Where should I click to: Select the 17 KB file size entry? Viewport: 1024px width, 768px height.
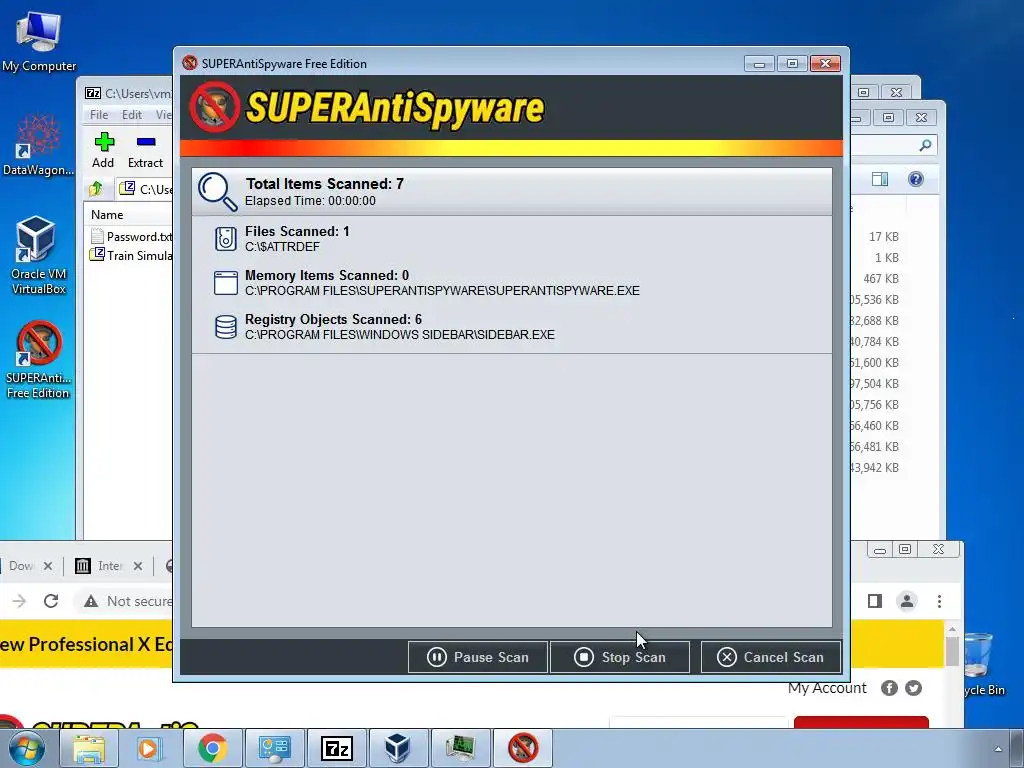pyautogui.click(x=884, y=236)
